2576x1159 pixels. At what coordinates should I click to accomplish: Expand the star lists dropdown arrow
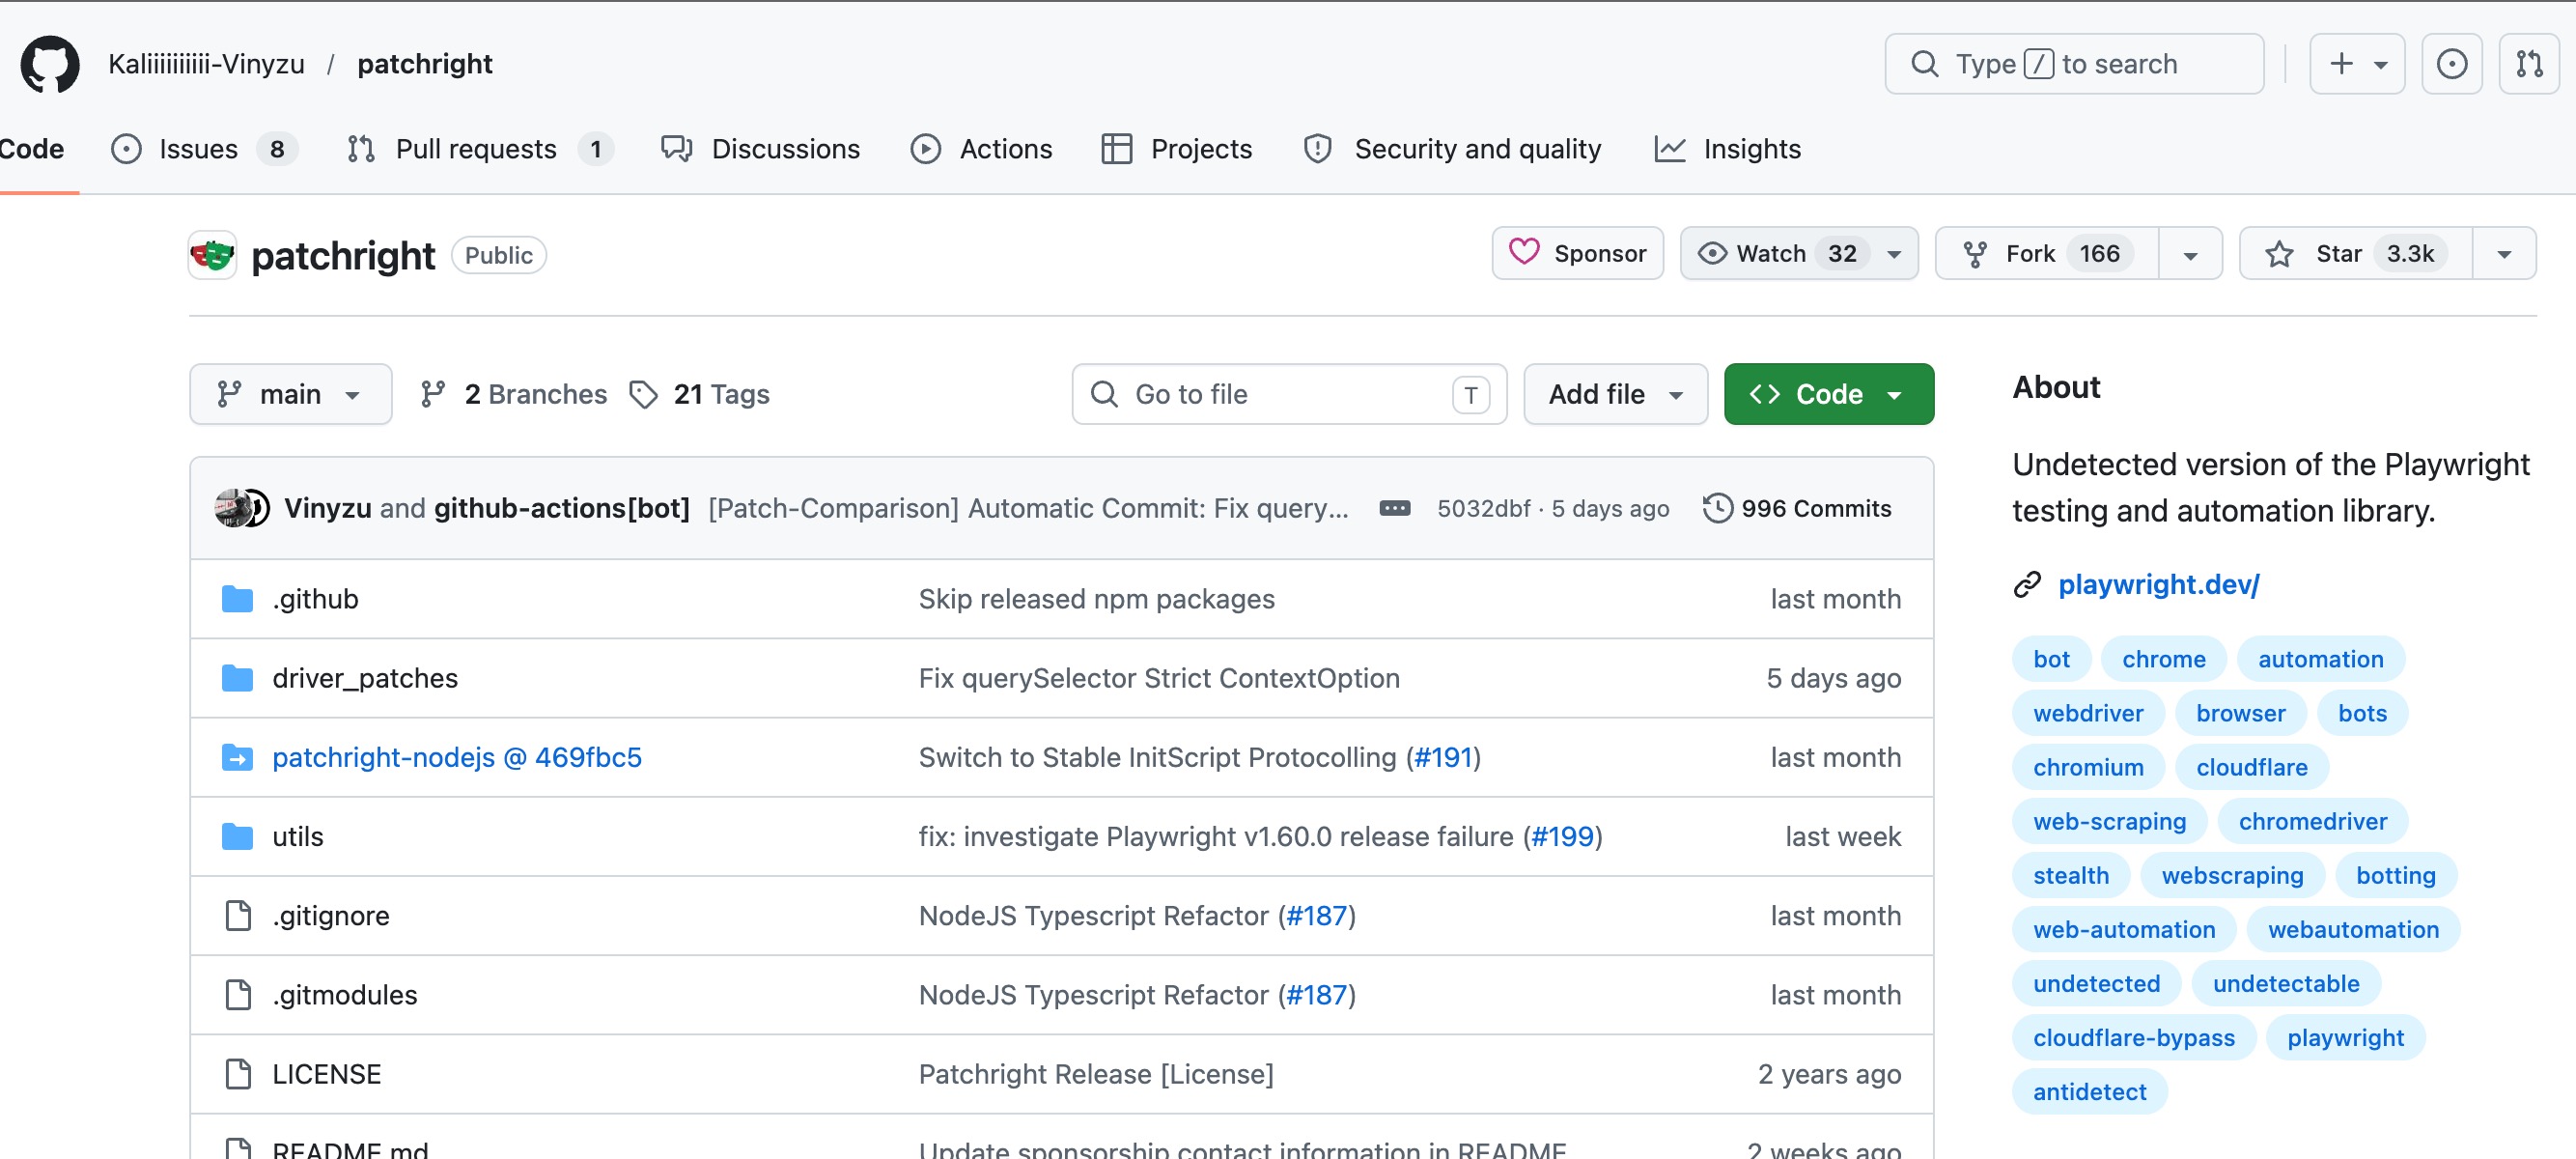pos(2504,254)
